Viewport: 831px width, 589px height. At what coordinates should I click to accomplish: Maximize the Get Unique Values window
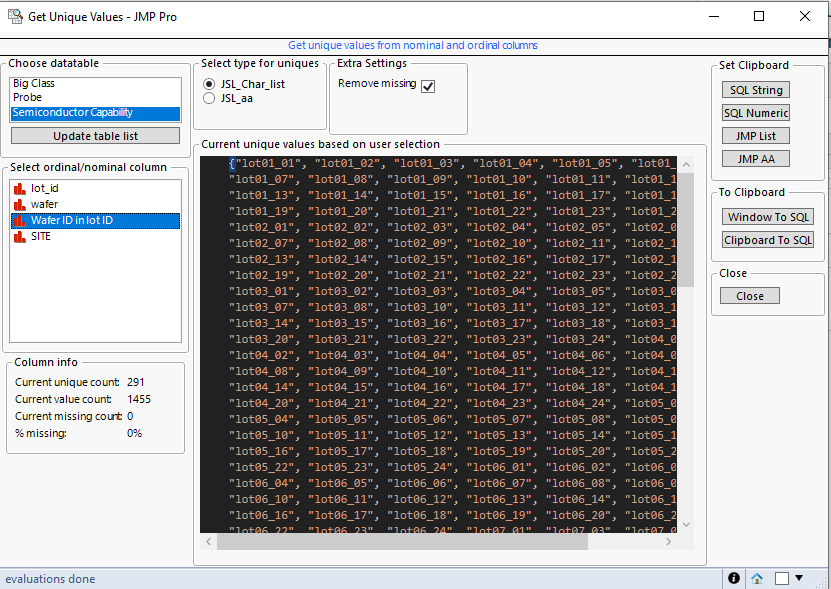tap(759, 16)
